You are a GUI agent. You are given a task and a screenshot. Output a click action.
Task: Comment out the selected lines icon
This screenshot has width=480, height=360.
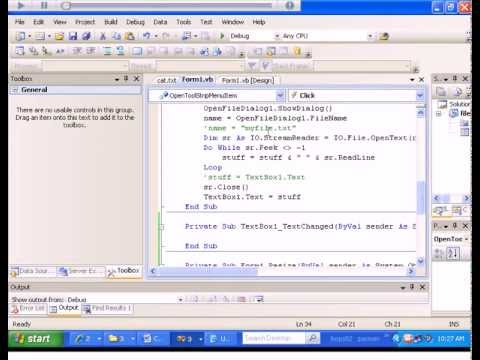[x=107, y=51]
